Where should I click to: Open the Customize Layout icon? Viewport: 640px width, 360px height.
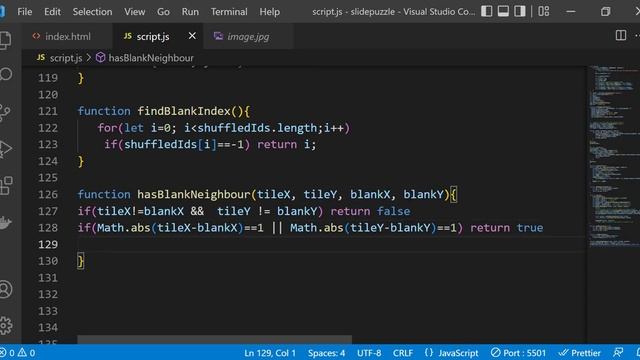coord(544,11)
